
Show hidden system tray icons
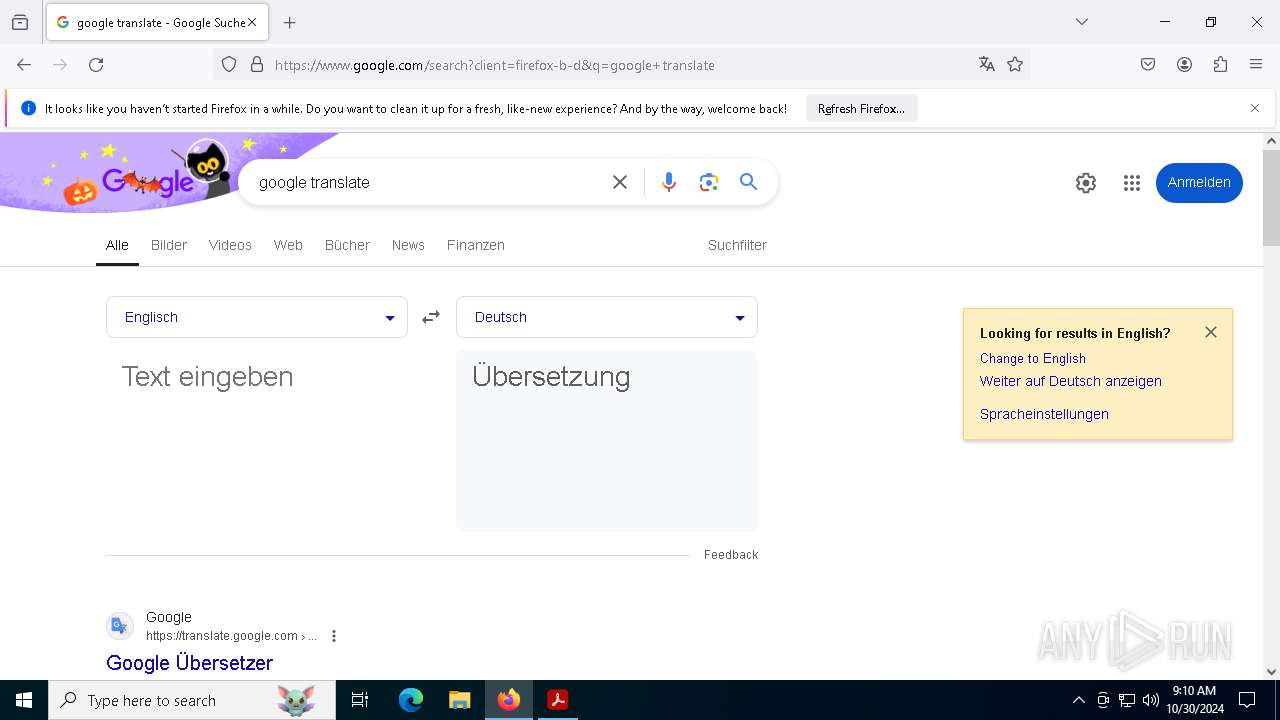1078,700
